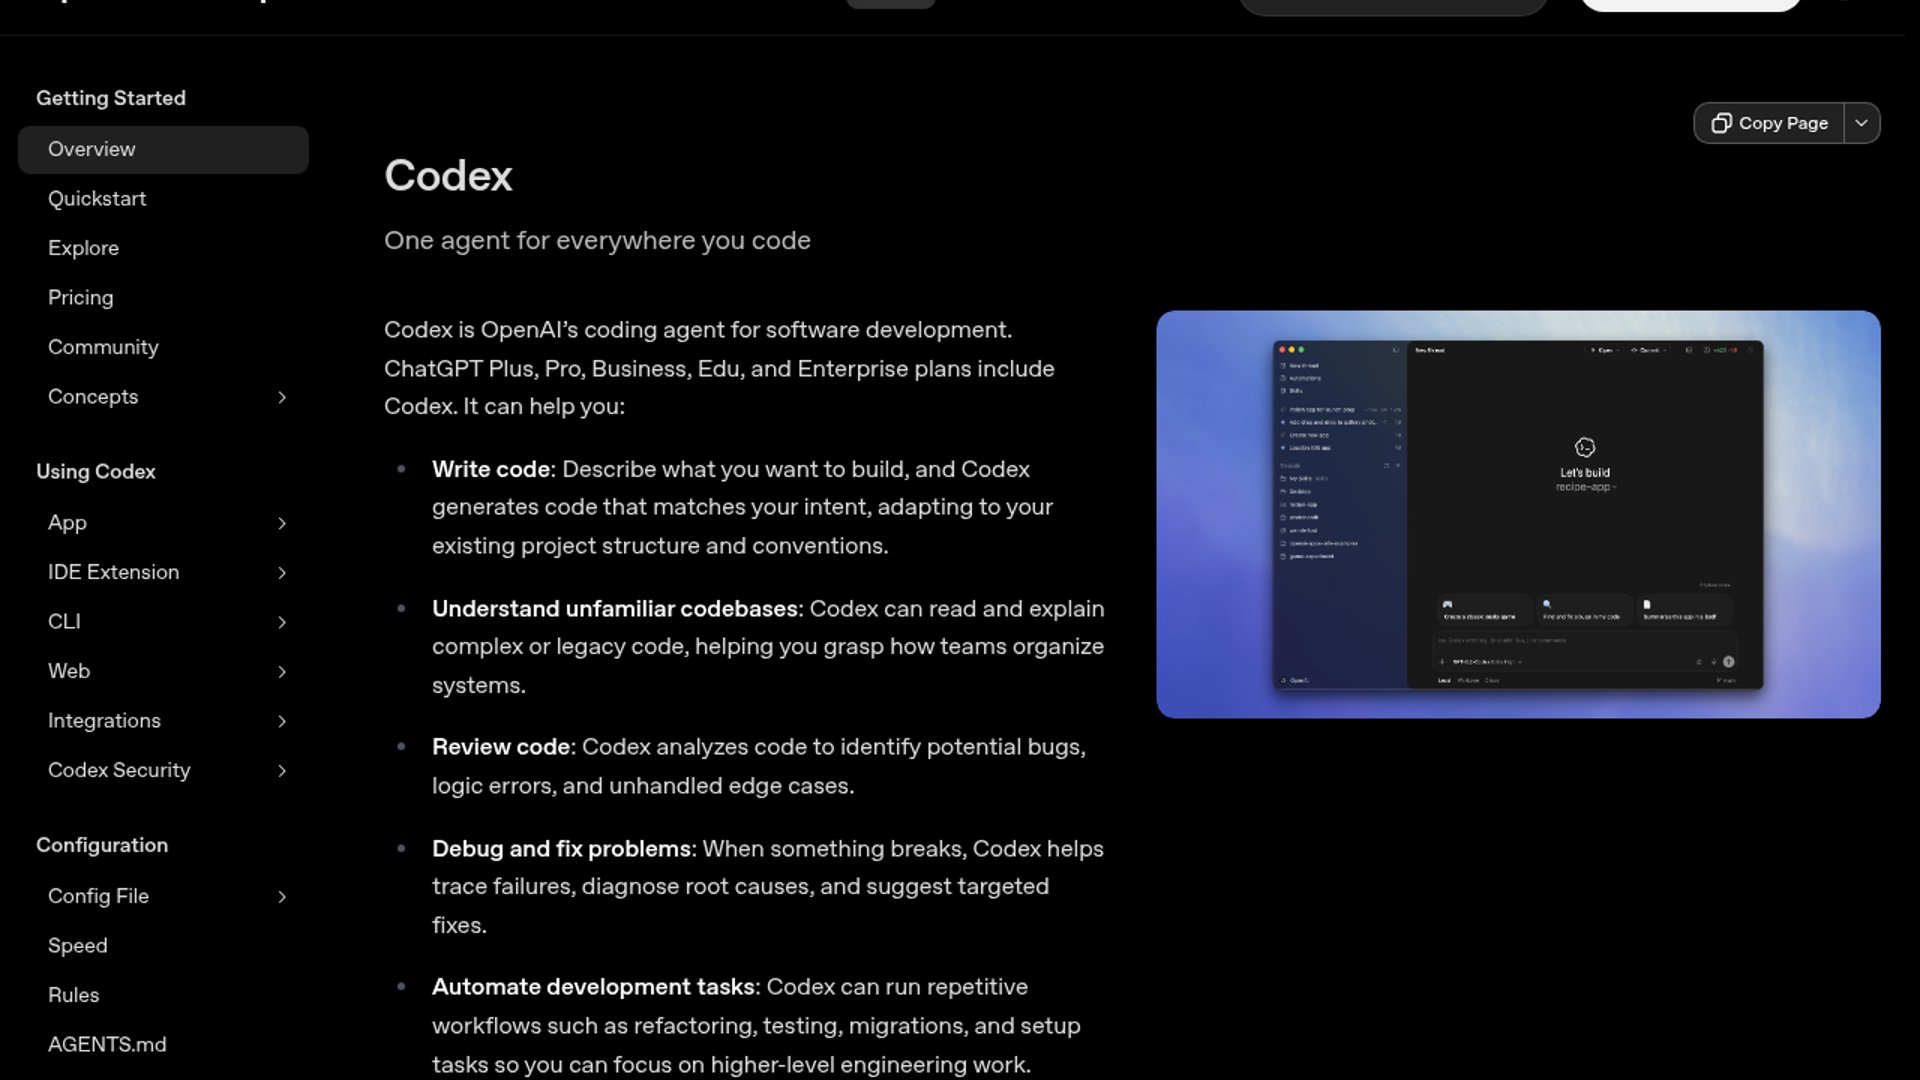Expand the App section chevron
Viewport: 1920px width, 1080px height.
pos(282,523)
